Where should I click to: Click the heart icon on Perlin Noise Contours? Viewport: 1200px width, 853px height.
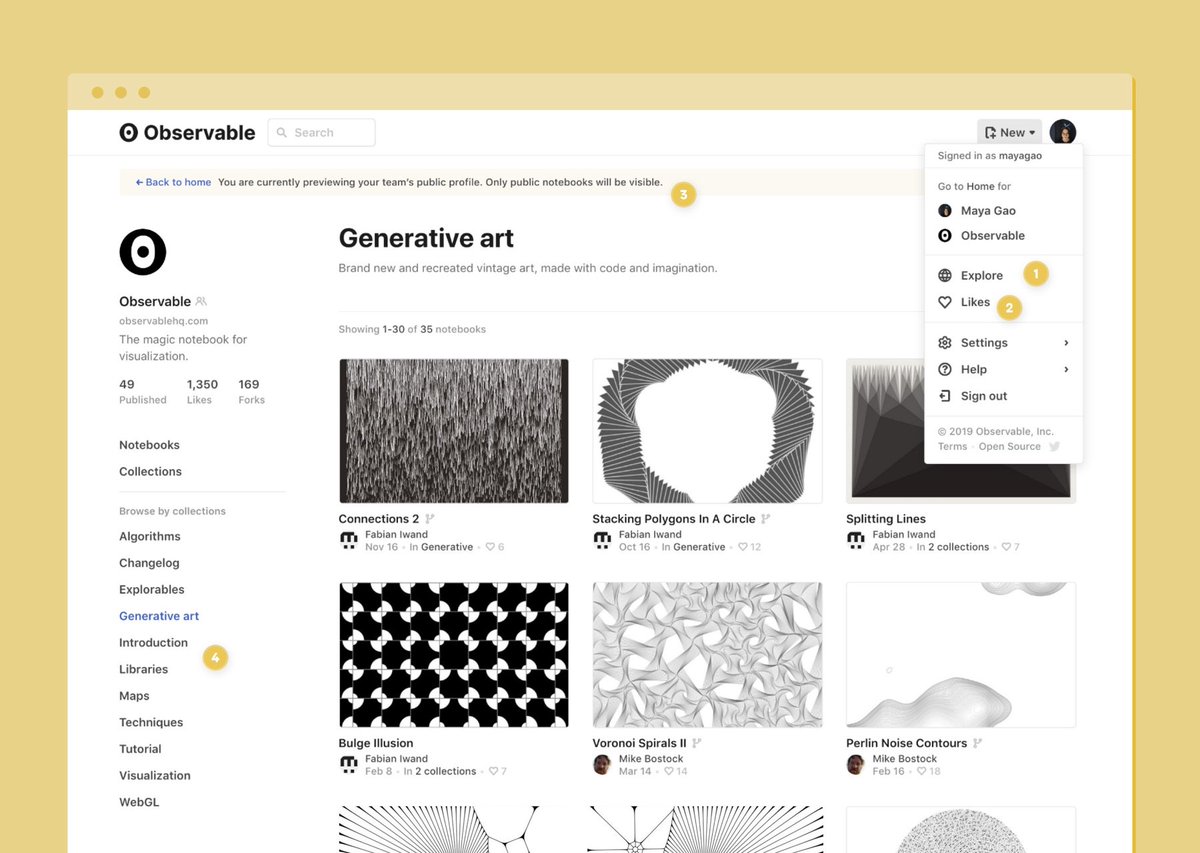(923, 771)
